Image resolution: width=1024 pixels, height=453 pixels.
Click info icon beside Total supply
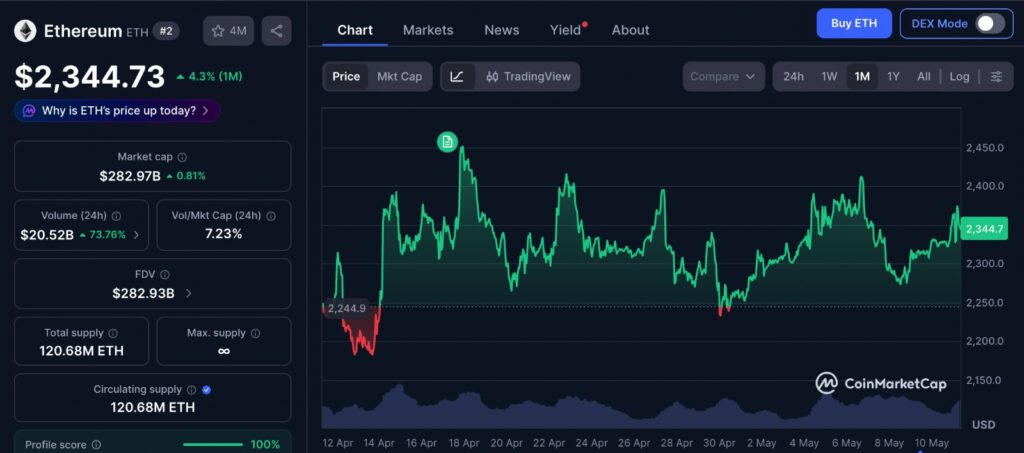[113, 334]
